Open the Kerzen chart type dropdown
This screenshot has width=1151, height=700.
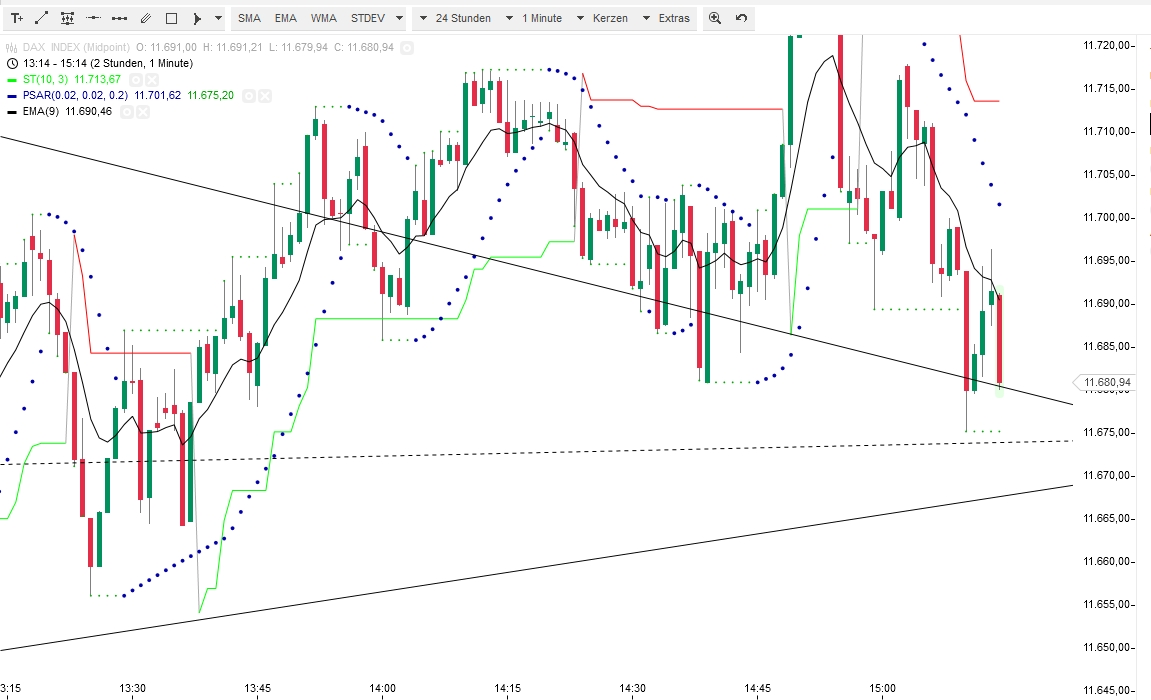pyautogui.click(x=613, y=17)
